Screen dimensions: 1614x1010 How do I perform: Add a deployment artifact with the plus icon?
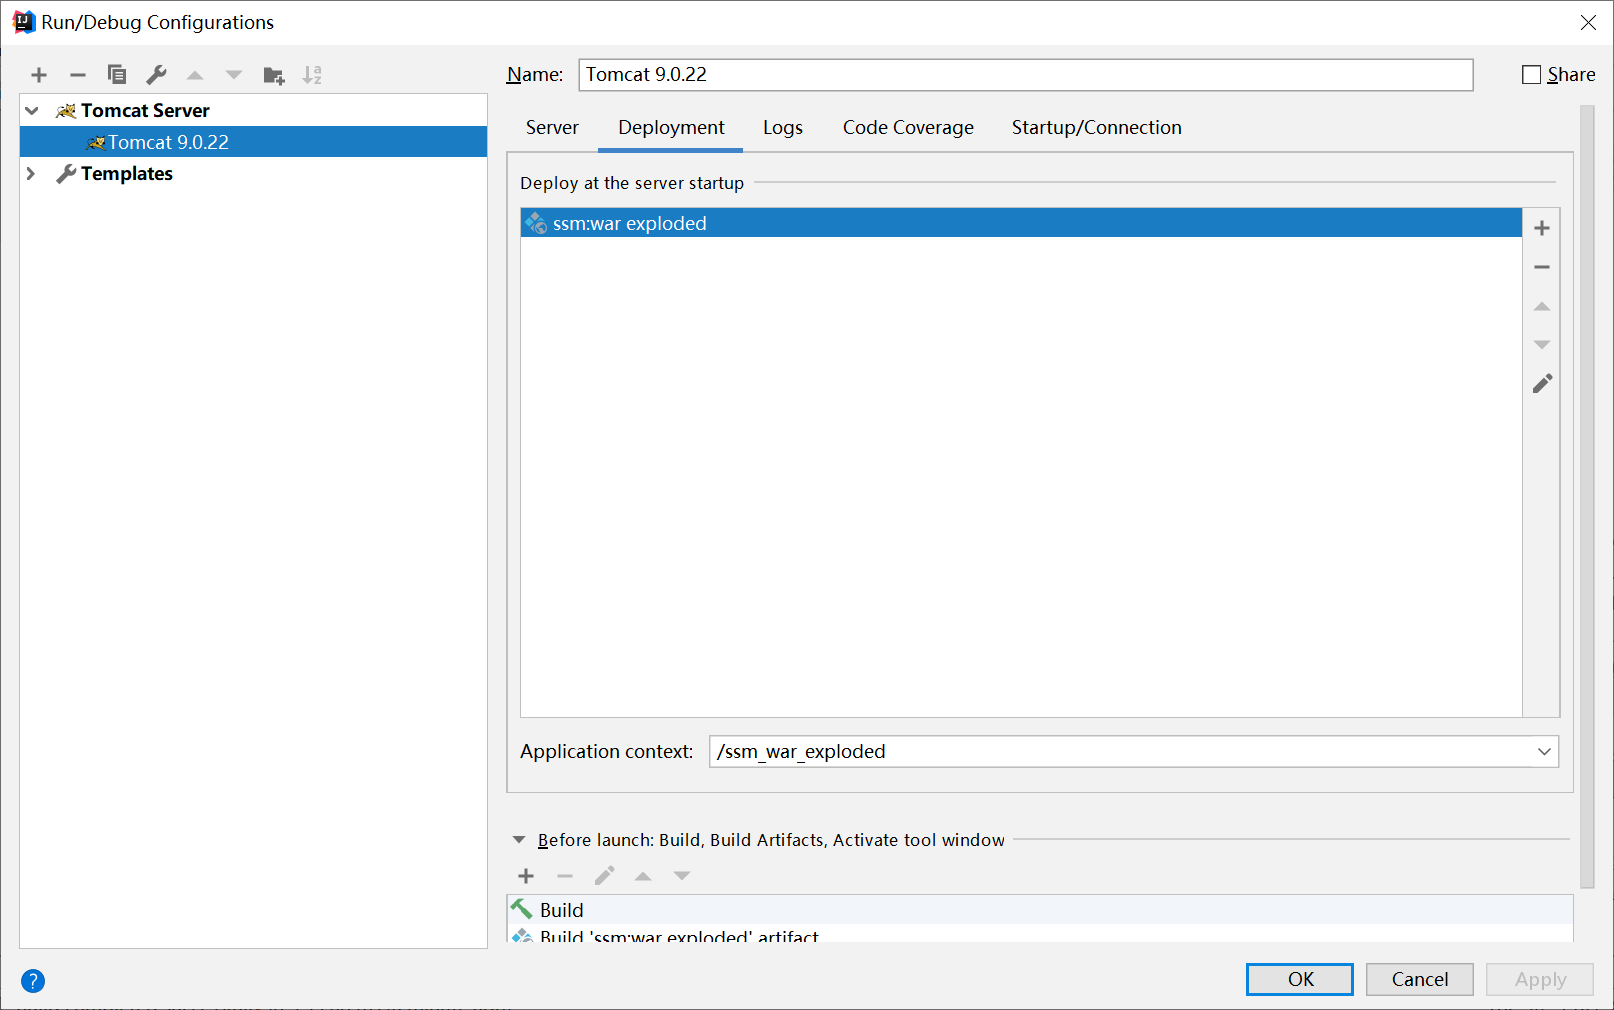[x=1542, y=228]
